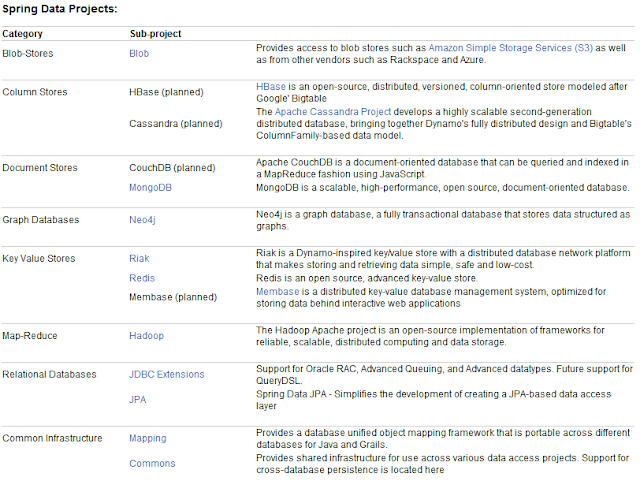Click the Common Infrastructure category cell
This screenshot has width=640, height=481.
pos(52,438)
